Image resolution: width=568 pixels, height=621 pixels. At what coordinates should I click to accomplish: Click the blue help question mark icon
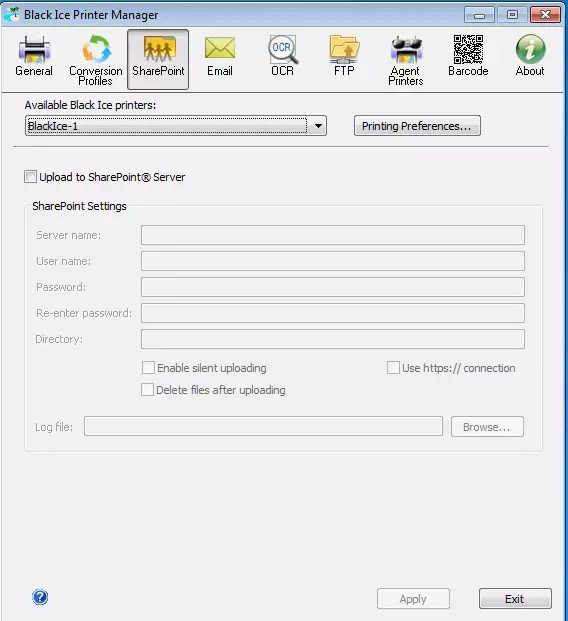40,597
